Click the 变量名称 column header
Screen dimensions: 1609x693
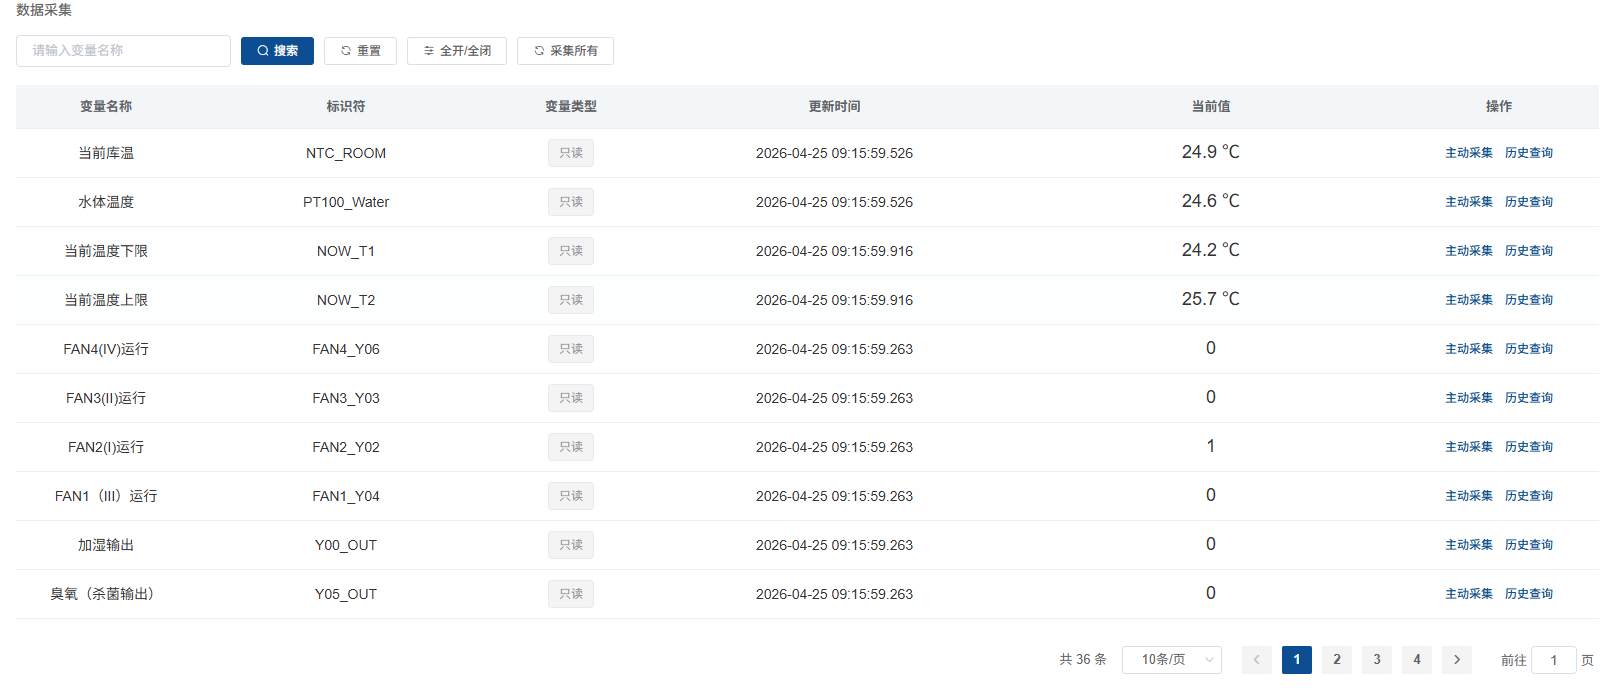pyautogui.click(x=106, y=107)
